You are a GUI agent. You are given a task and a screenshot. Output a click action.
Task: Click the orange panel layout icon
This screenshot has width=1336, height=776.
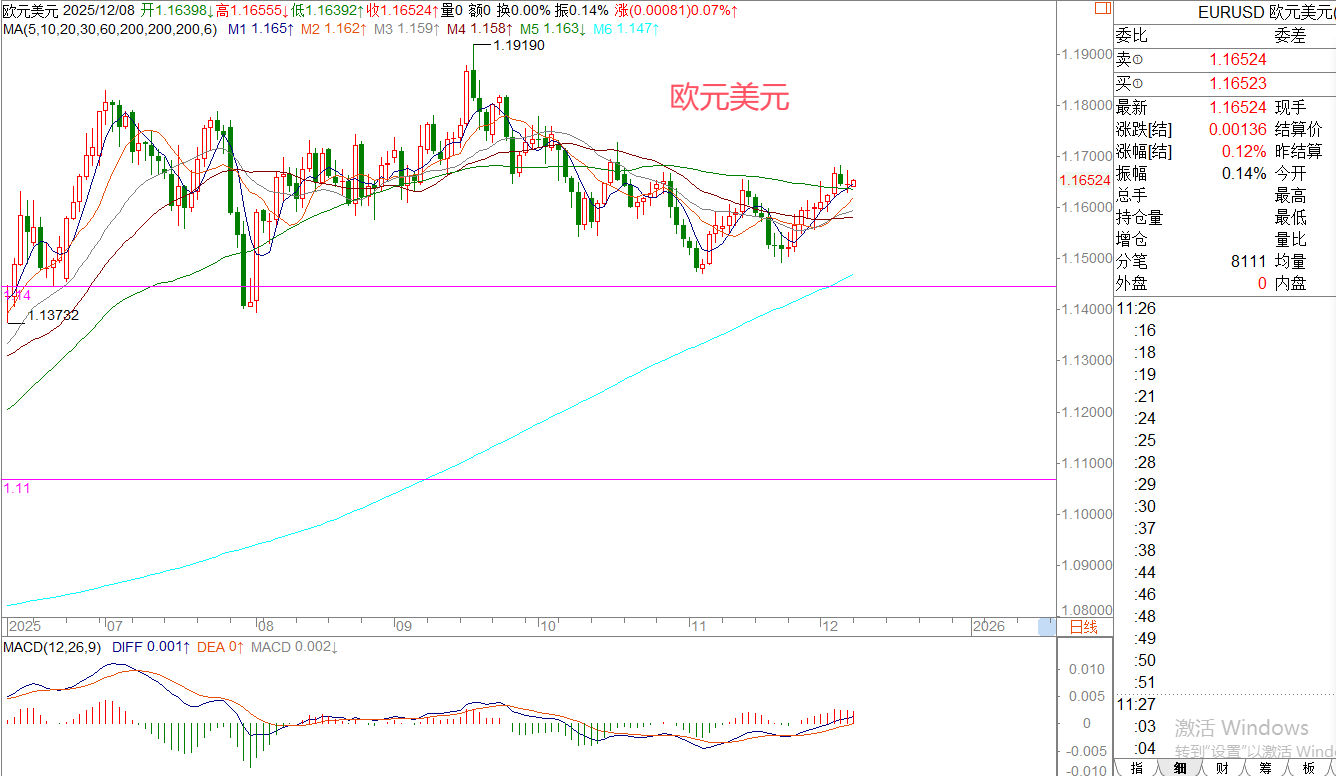(1102, 8)
